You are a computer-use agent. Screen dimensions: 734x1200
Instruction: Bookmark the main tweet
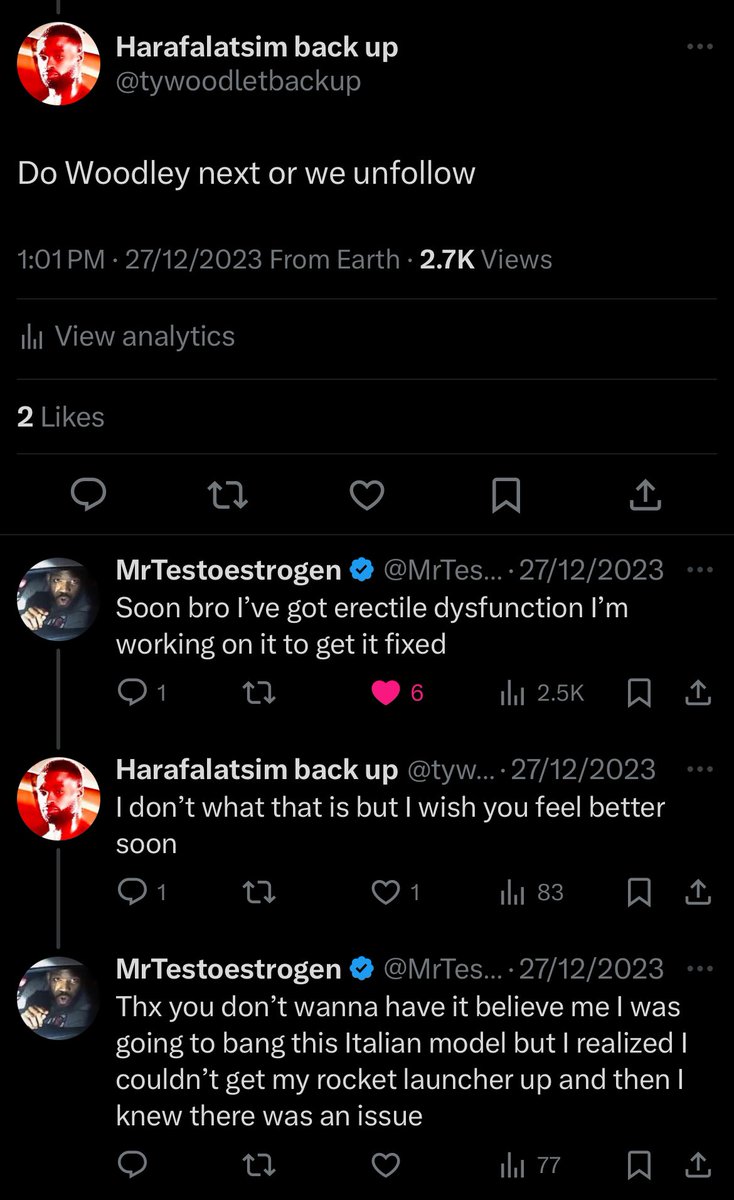point(506,494)
